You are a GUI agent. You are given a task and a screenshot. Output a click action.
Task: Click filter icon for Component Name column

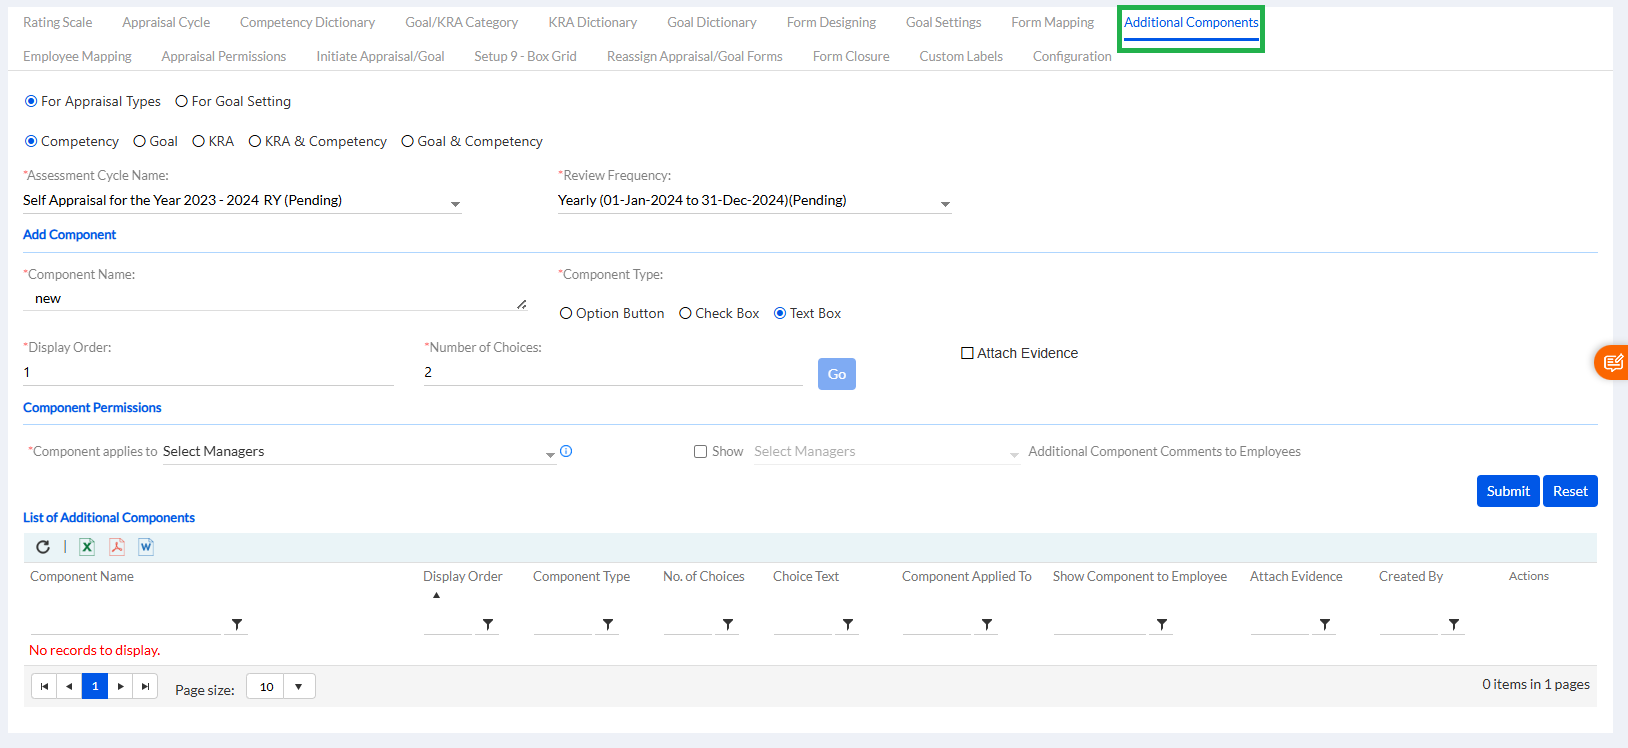coord(237,625)
